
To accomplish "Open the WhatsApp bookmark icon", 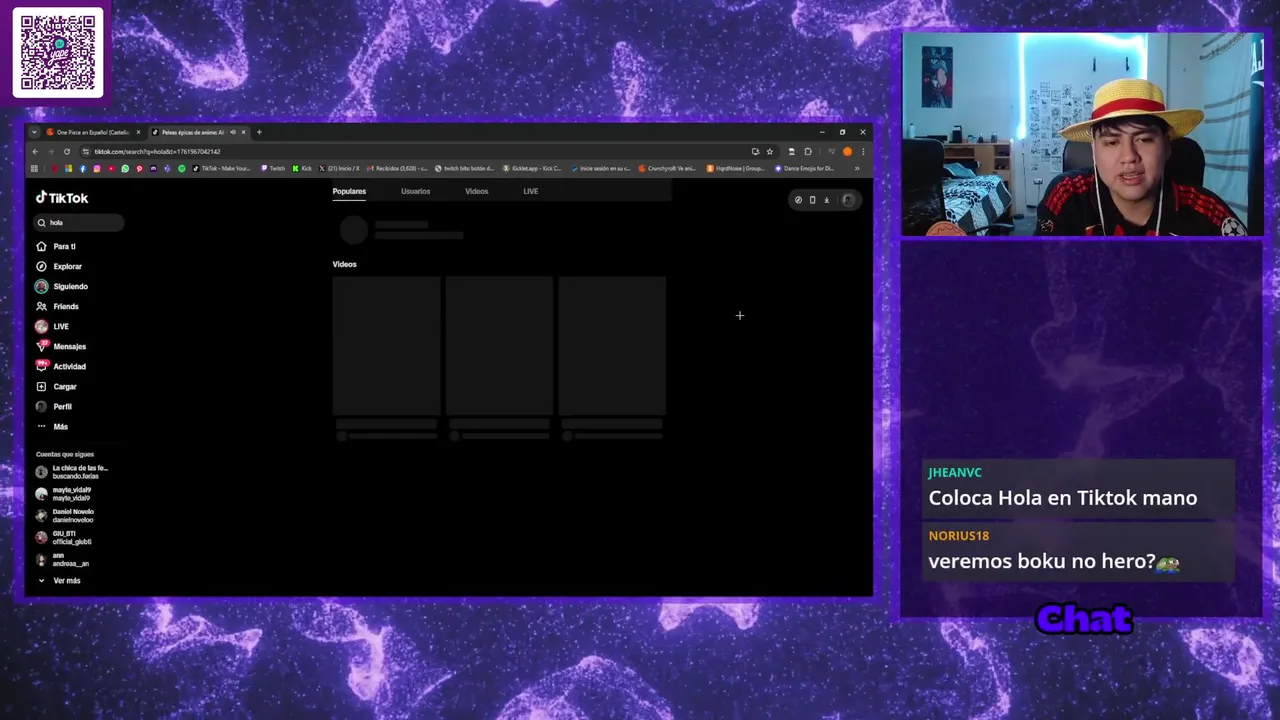I will coord(125,168).
